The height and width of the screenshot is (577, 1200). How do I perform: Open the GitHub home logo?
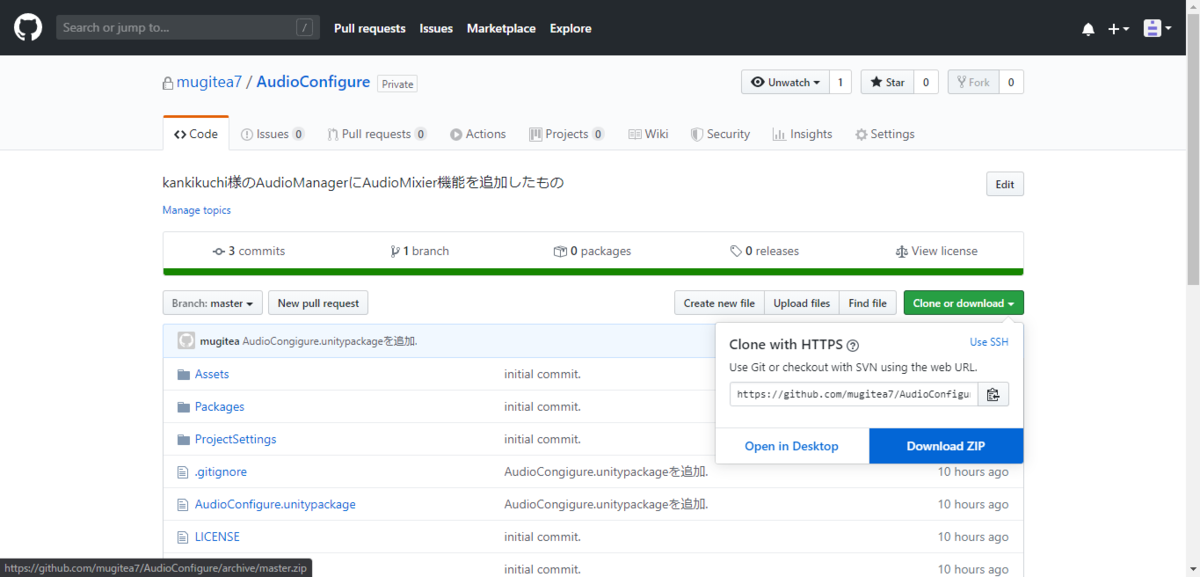pyautogui.click(x=28, y=28)
